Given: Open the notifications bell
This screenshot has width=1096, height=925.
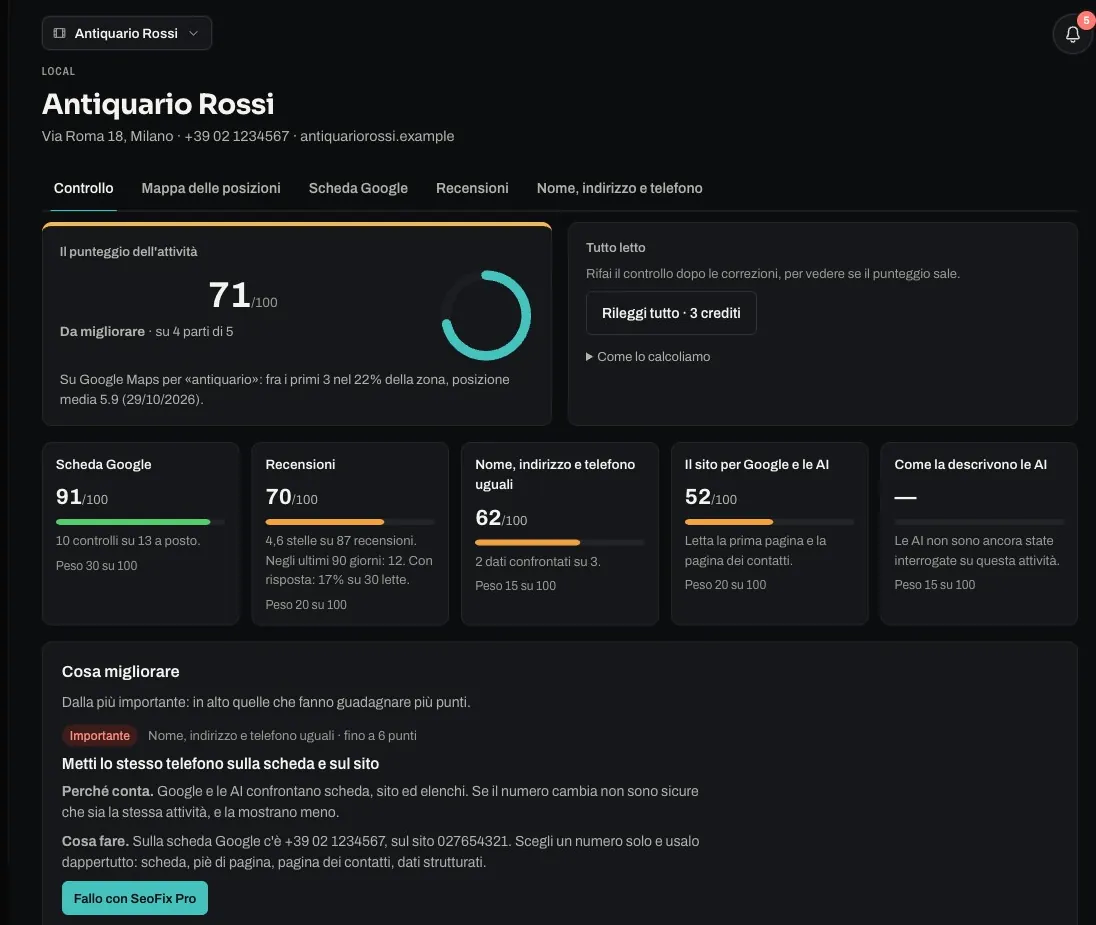Looking at the screenshot, I should [x=1072, y=34].
